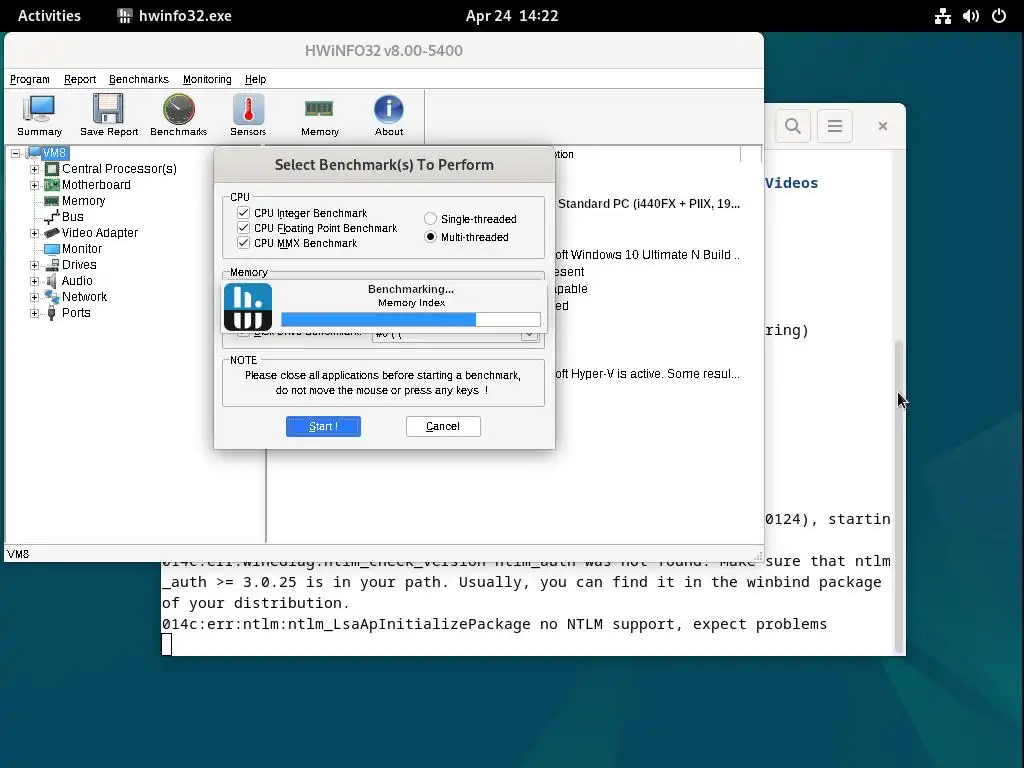Uncheck CPU Floating Point Benchmark

[x=244, y=228]
